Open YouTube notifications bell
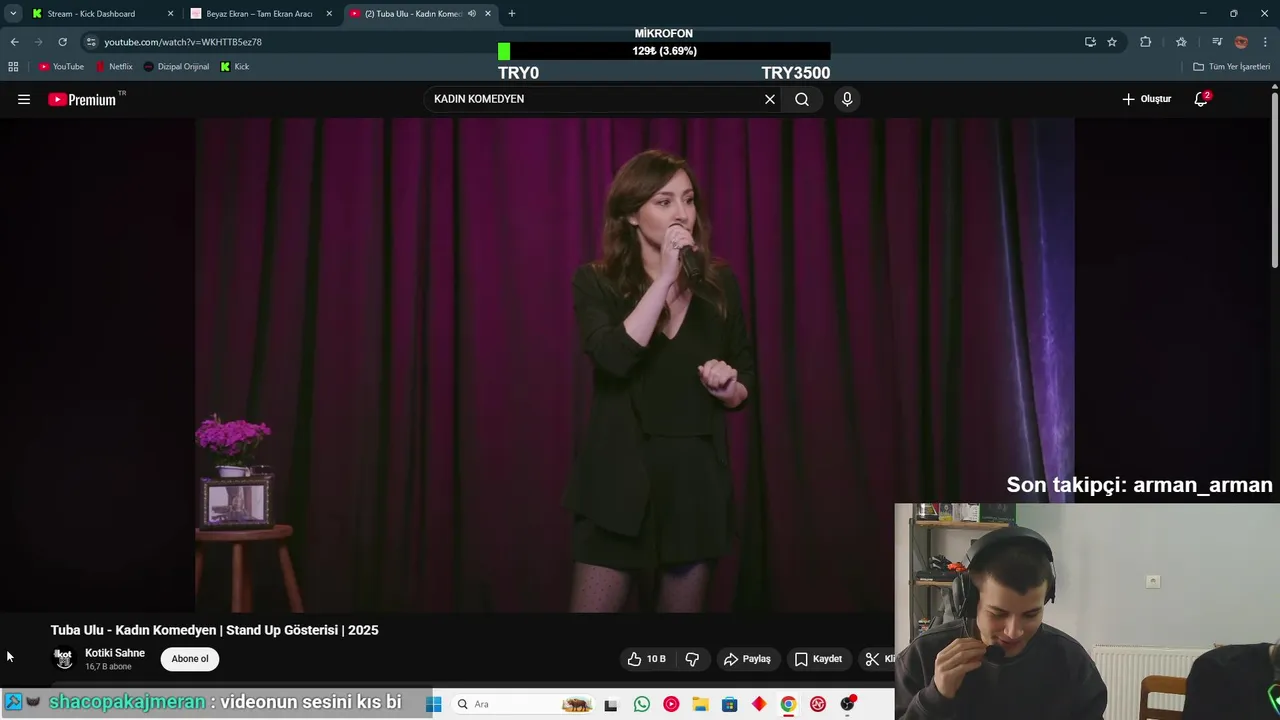 click(1201, 99)
